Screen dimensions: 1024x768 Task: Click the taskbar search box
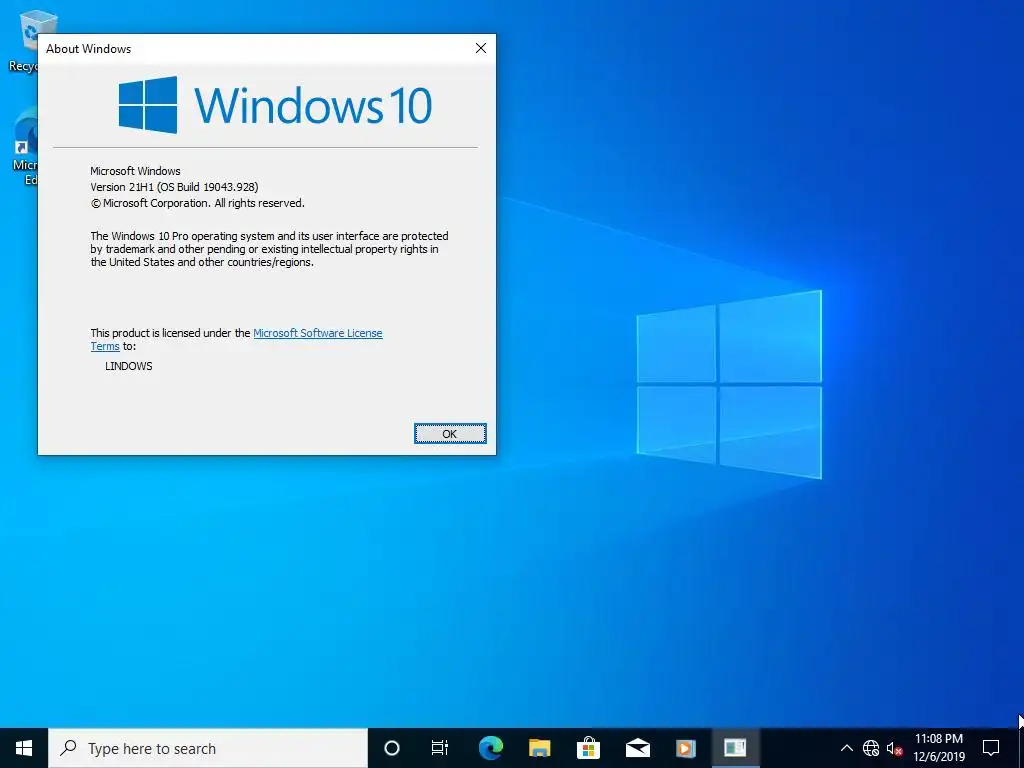[x=208, y=748]
